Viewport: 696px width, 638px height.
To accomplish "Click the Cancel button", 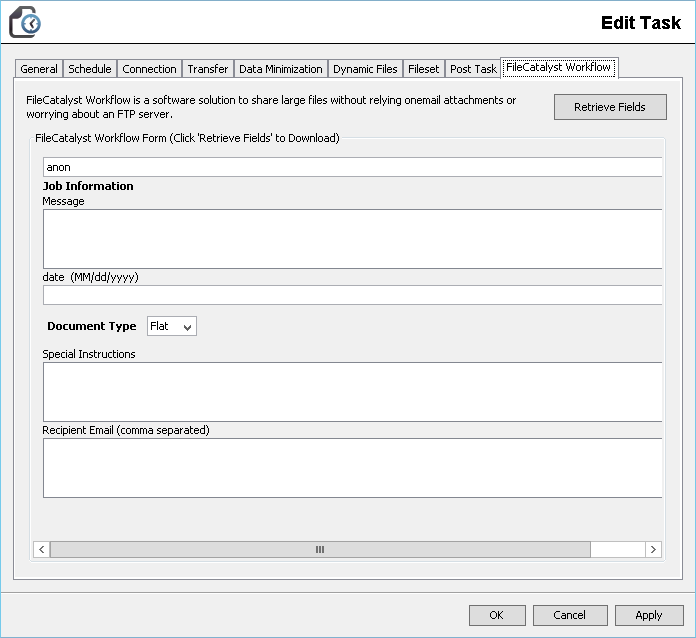I will click(x=570, y=615).
